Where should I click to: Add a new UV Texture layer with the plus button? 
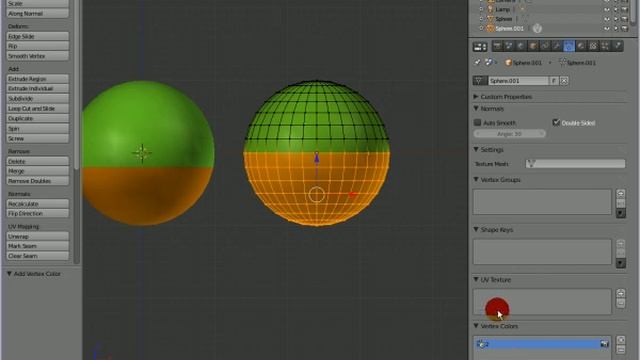coord(620,293)
